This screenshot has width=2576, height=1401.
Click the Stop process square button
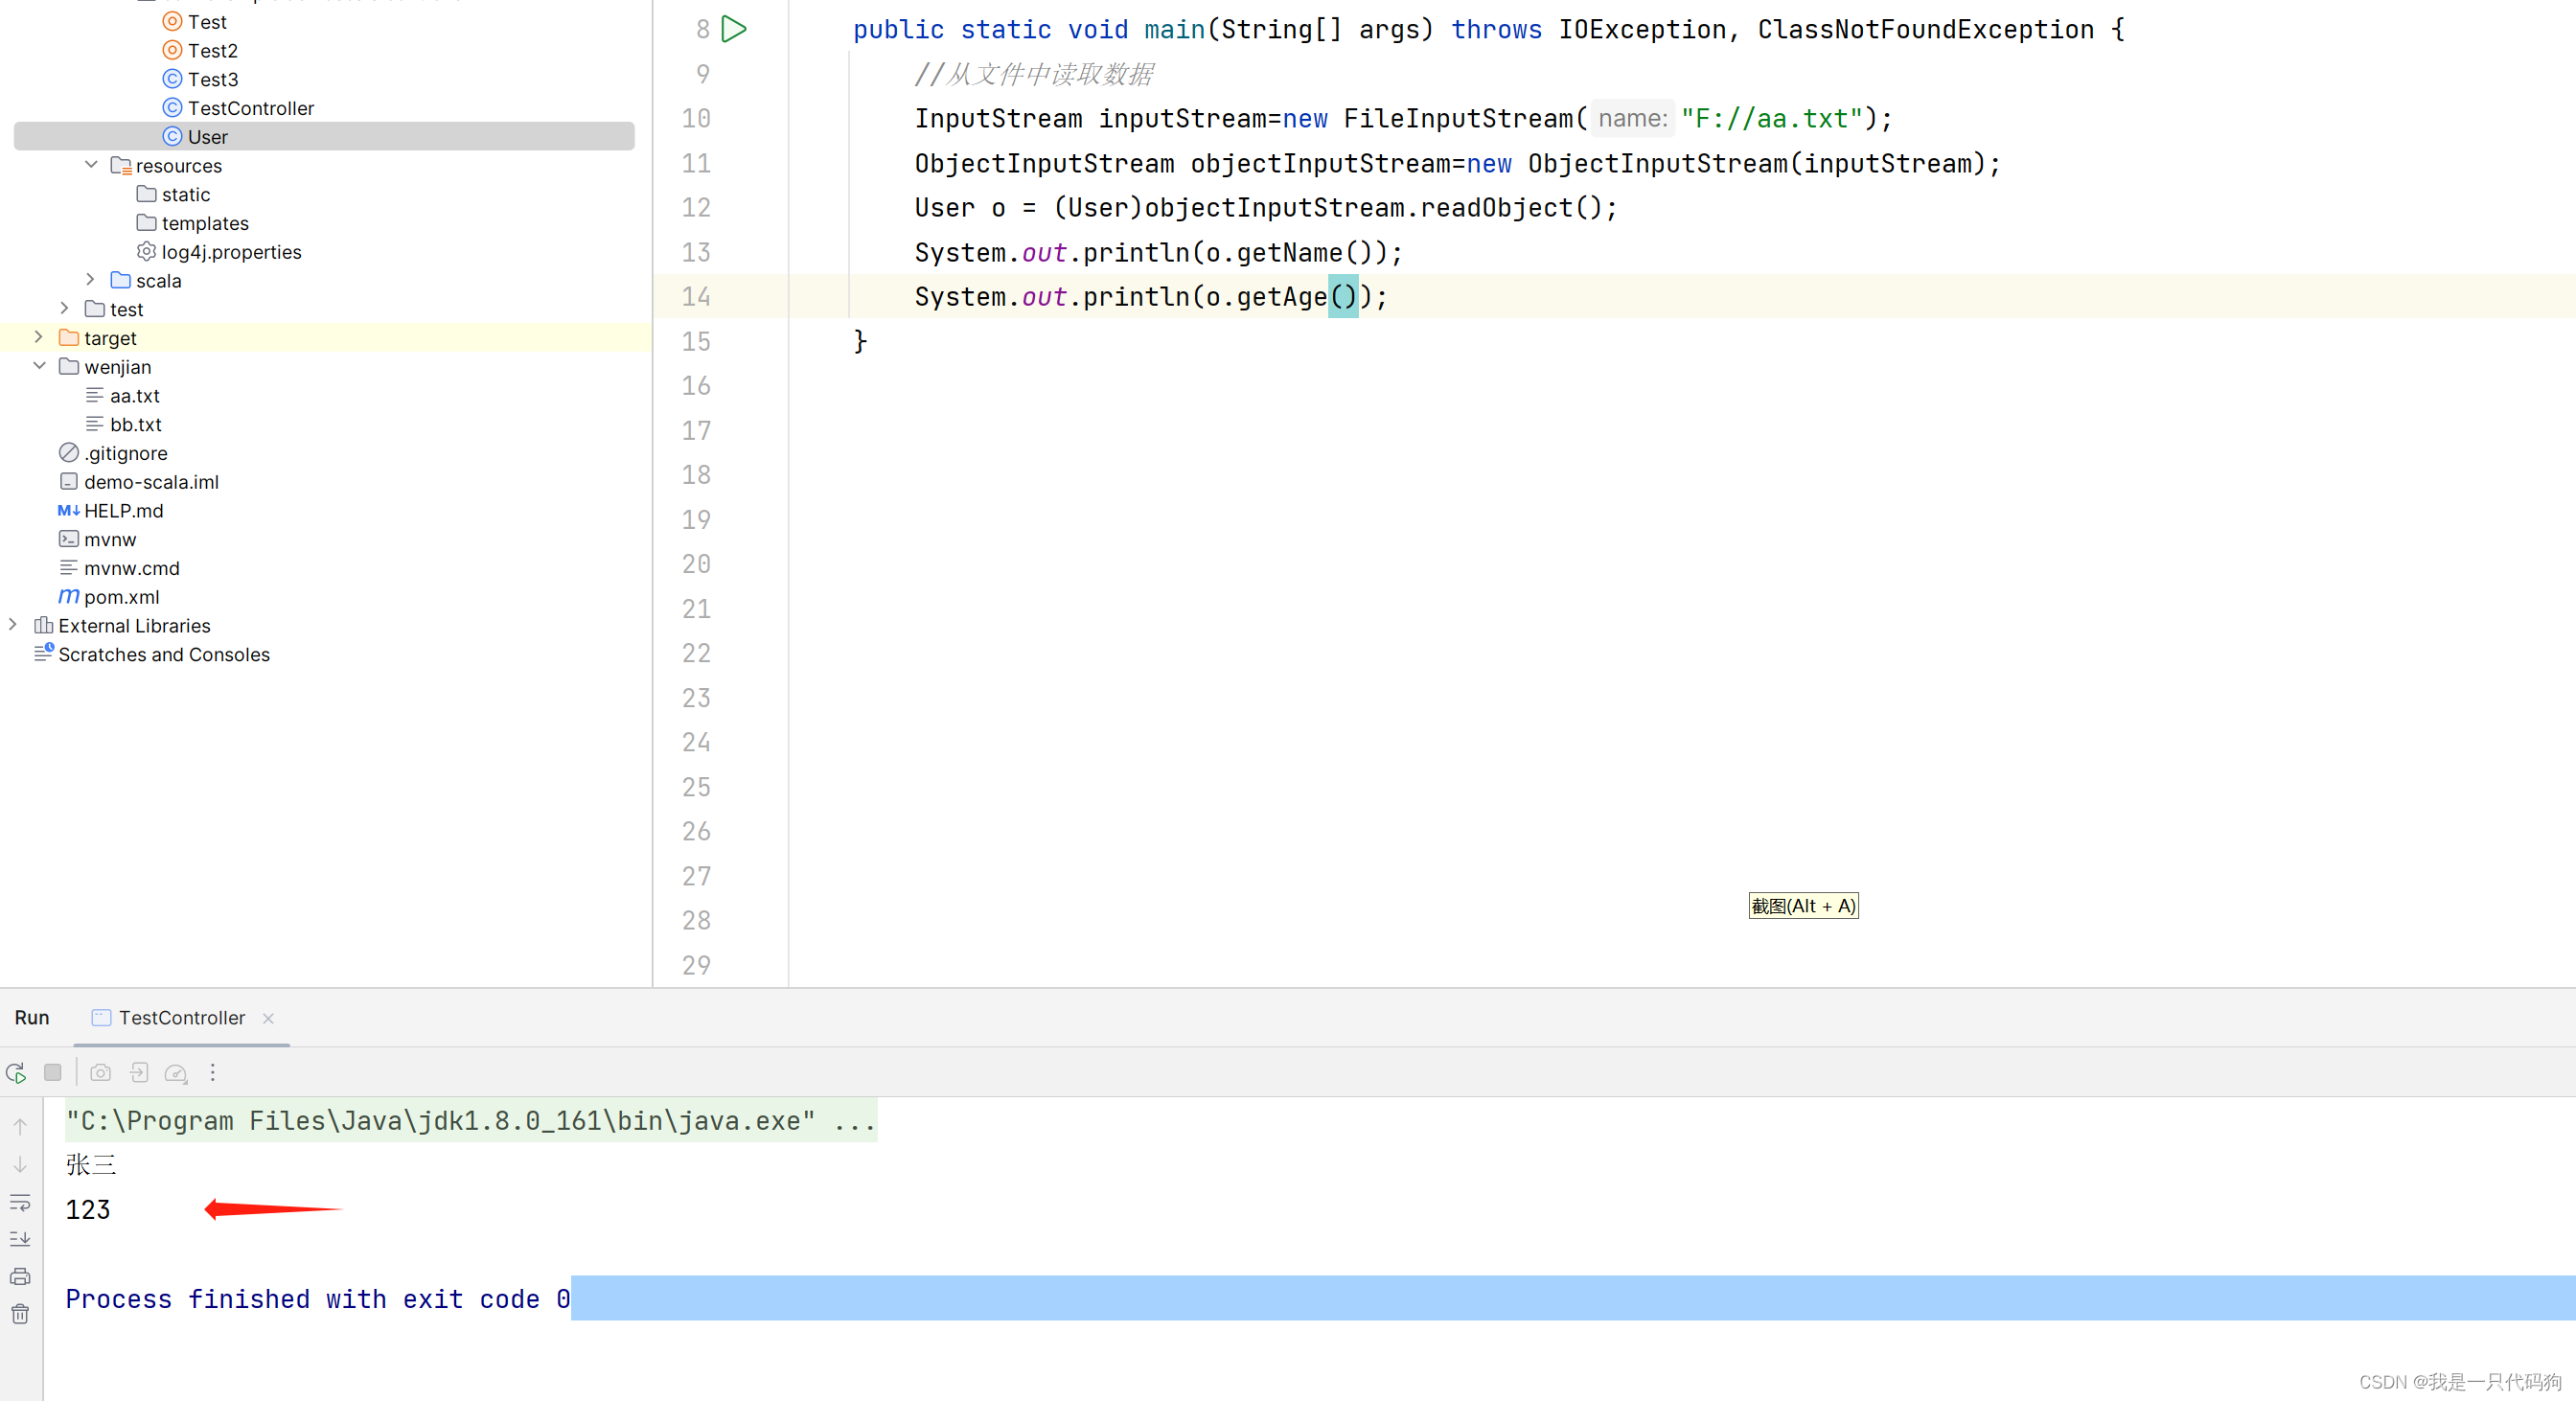click(x=53, y=1073)
